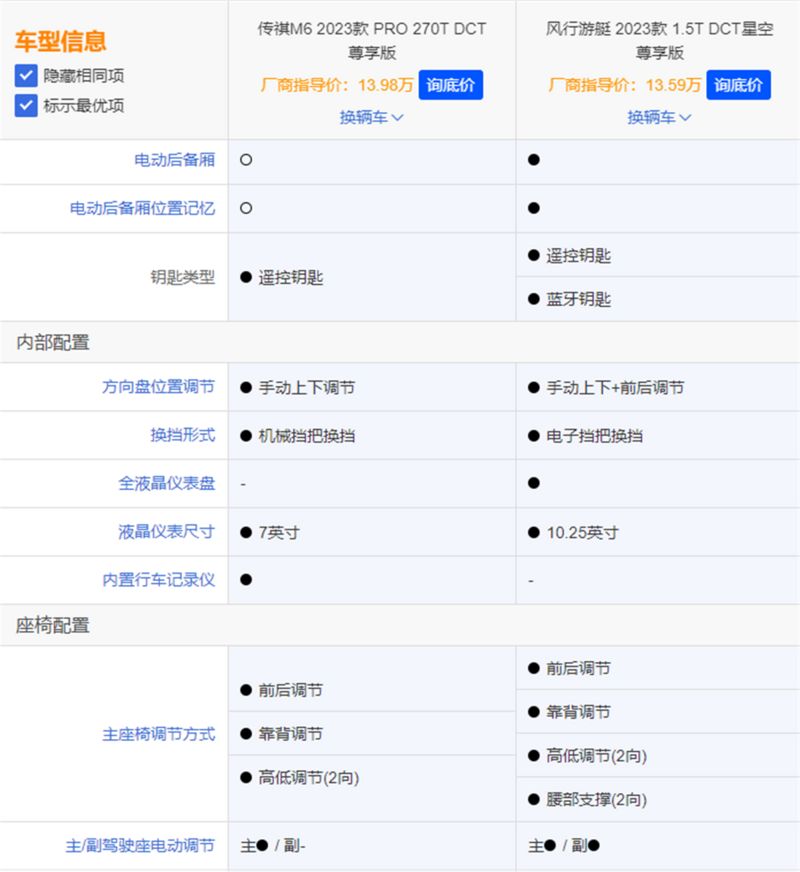This screenshot has width=800, height=872.
Task: Click the 钥匙类型 row label
Action: (x=183, y=277)
